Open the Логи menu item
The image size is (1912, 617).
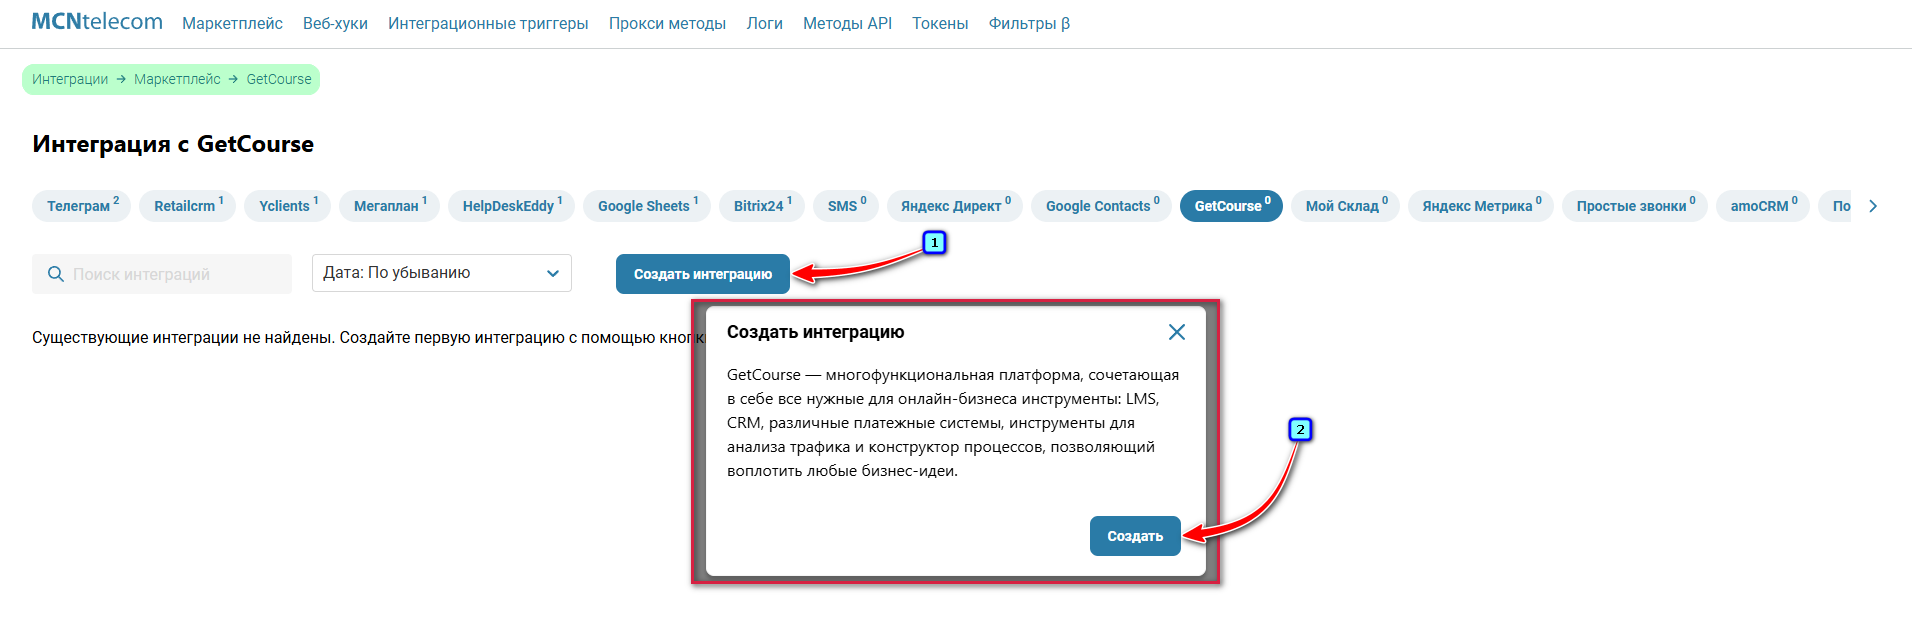[764, 23]
